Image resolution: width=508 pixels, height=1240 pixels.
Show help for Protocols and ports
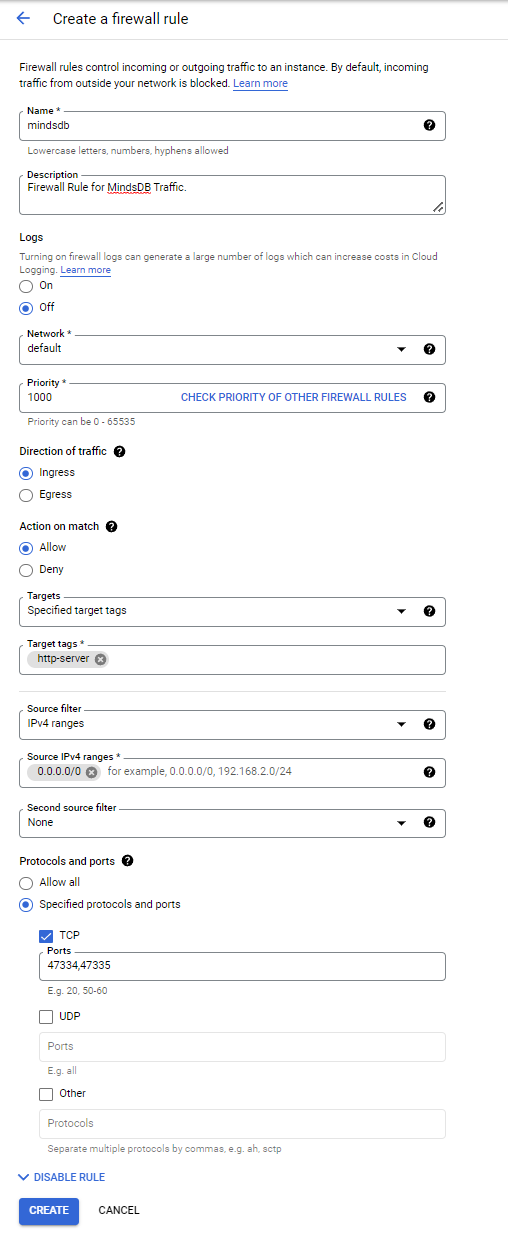tap(128, 860)
